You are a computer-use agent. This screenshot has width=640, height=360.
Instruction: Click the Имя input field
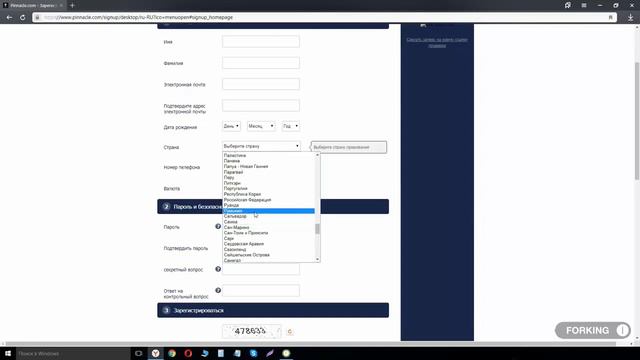pyautogui.click(x=261, y=42)
